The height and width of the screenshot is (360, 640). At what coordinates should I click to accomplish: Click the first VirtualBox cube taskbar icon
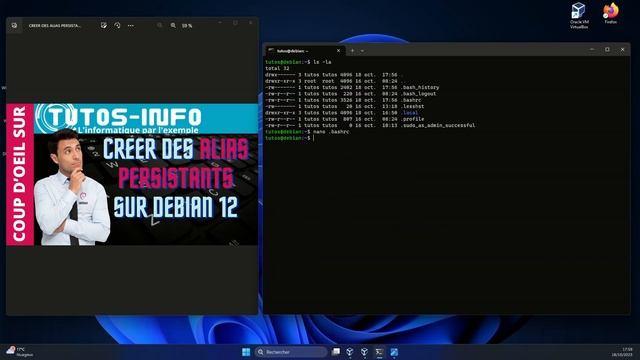[350, 352]
